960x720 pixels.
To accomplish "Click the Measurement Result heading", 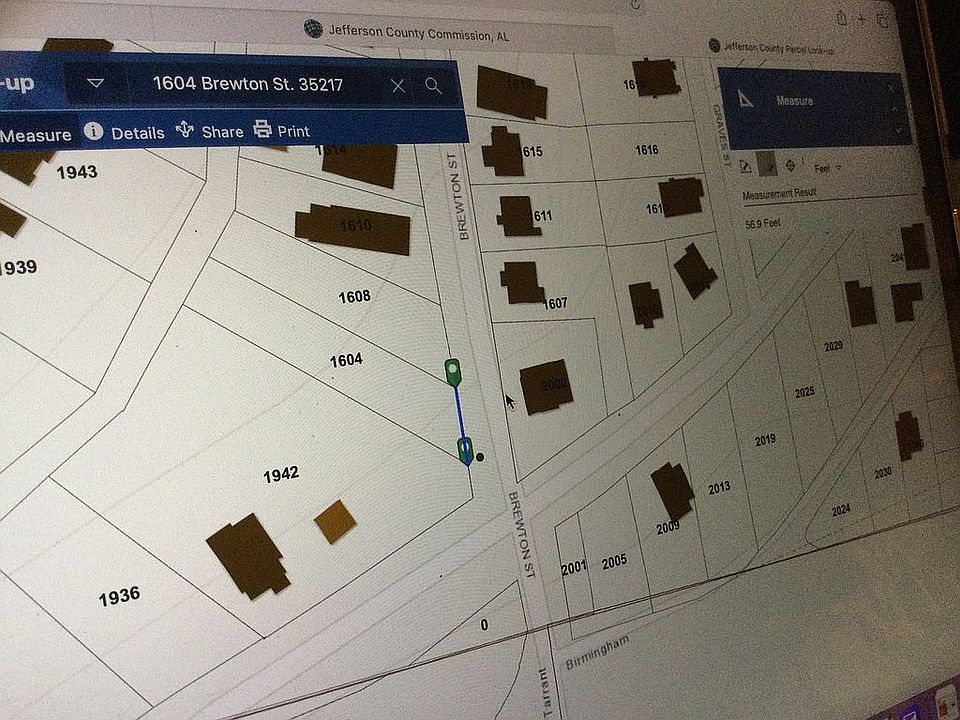I will coord(779,194).
